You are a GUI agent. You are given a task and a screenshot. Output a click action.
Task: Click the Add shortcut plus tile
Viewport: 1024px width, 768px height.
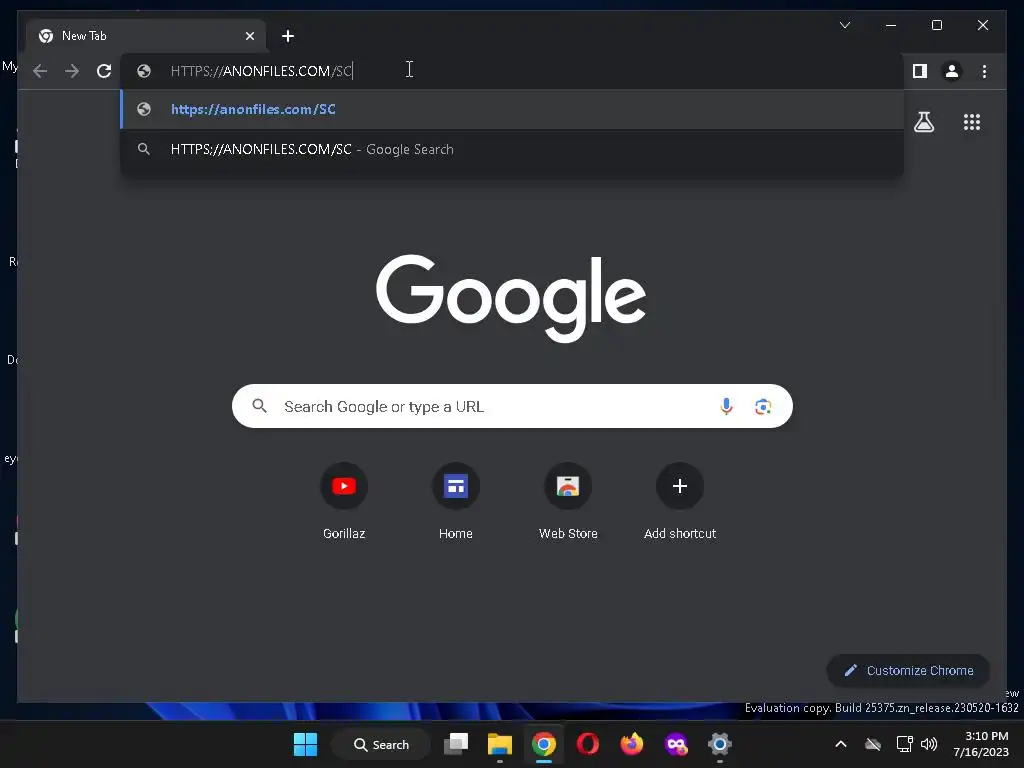click(x=680, y=502)
